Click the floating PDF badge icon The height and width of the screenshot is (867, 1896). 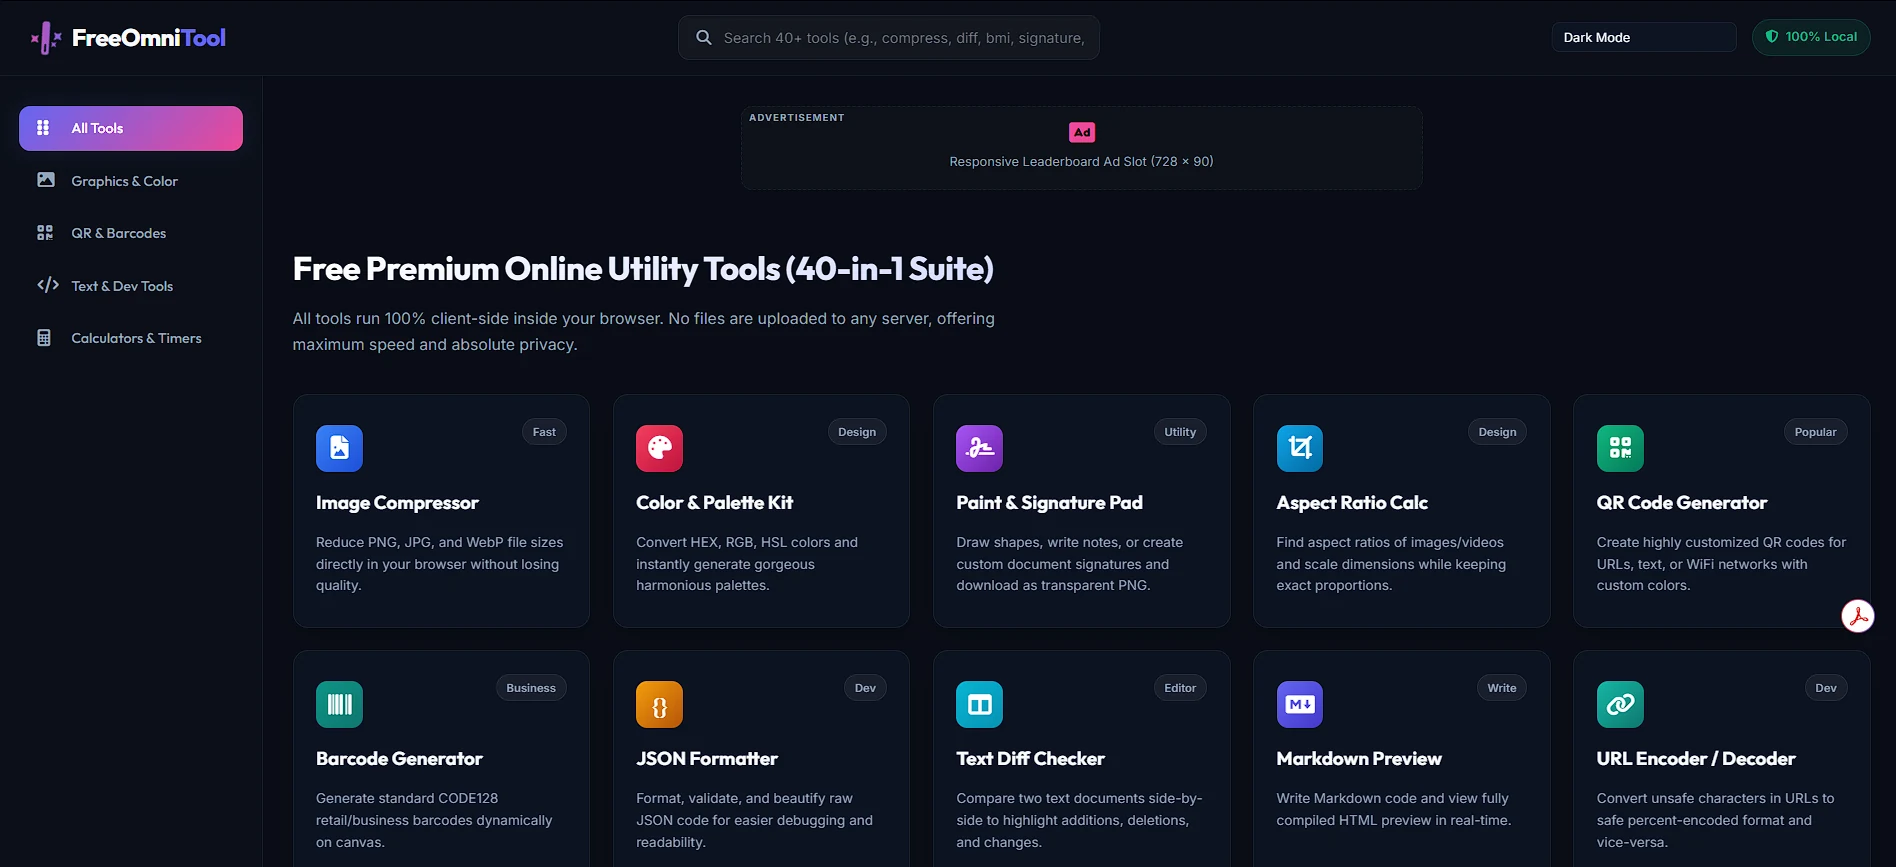pyautogui.click(x=1858, y=616)
